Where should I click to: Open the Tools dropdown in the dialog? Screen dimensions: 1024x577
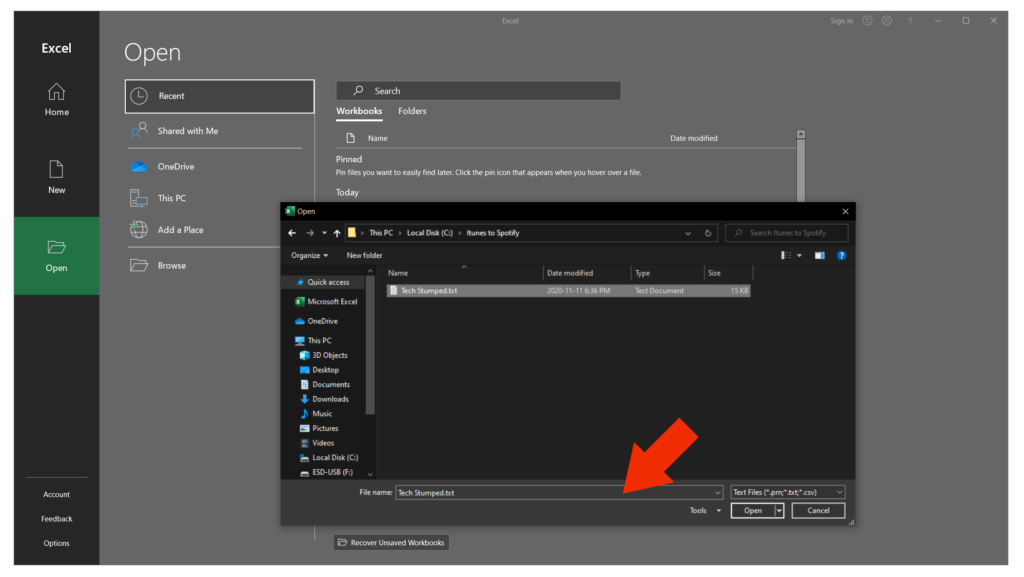pyautogui.click(x=705, y=510)
